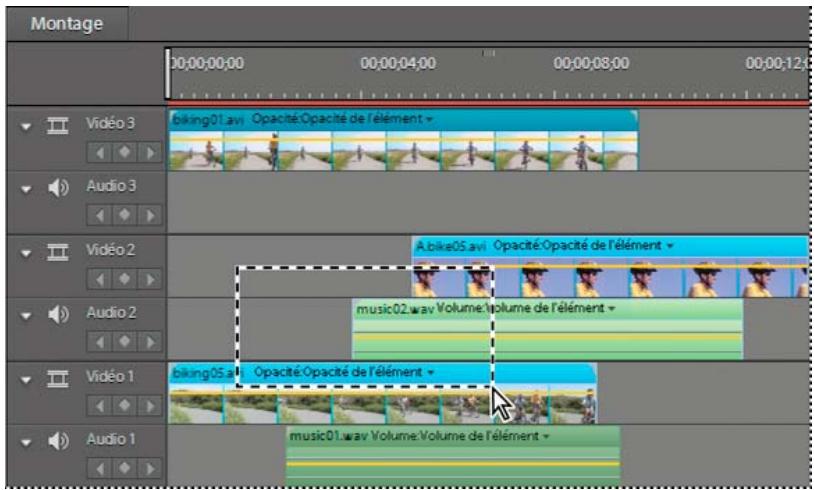
Task: Add keyframe on Vidéo 3 track
Action: click(x=125, y=153)
